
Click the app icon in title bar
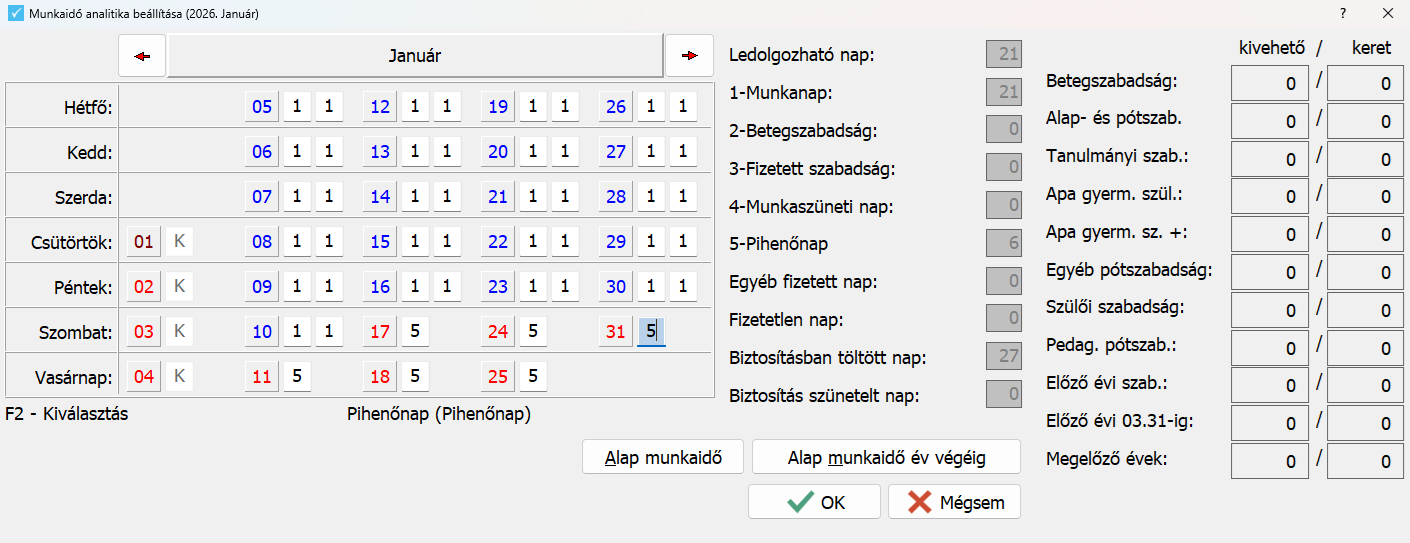click(x=15, y=13)
